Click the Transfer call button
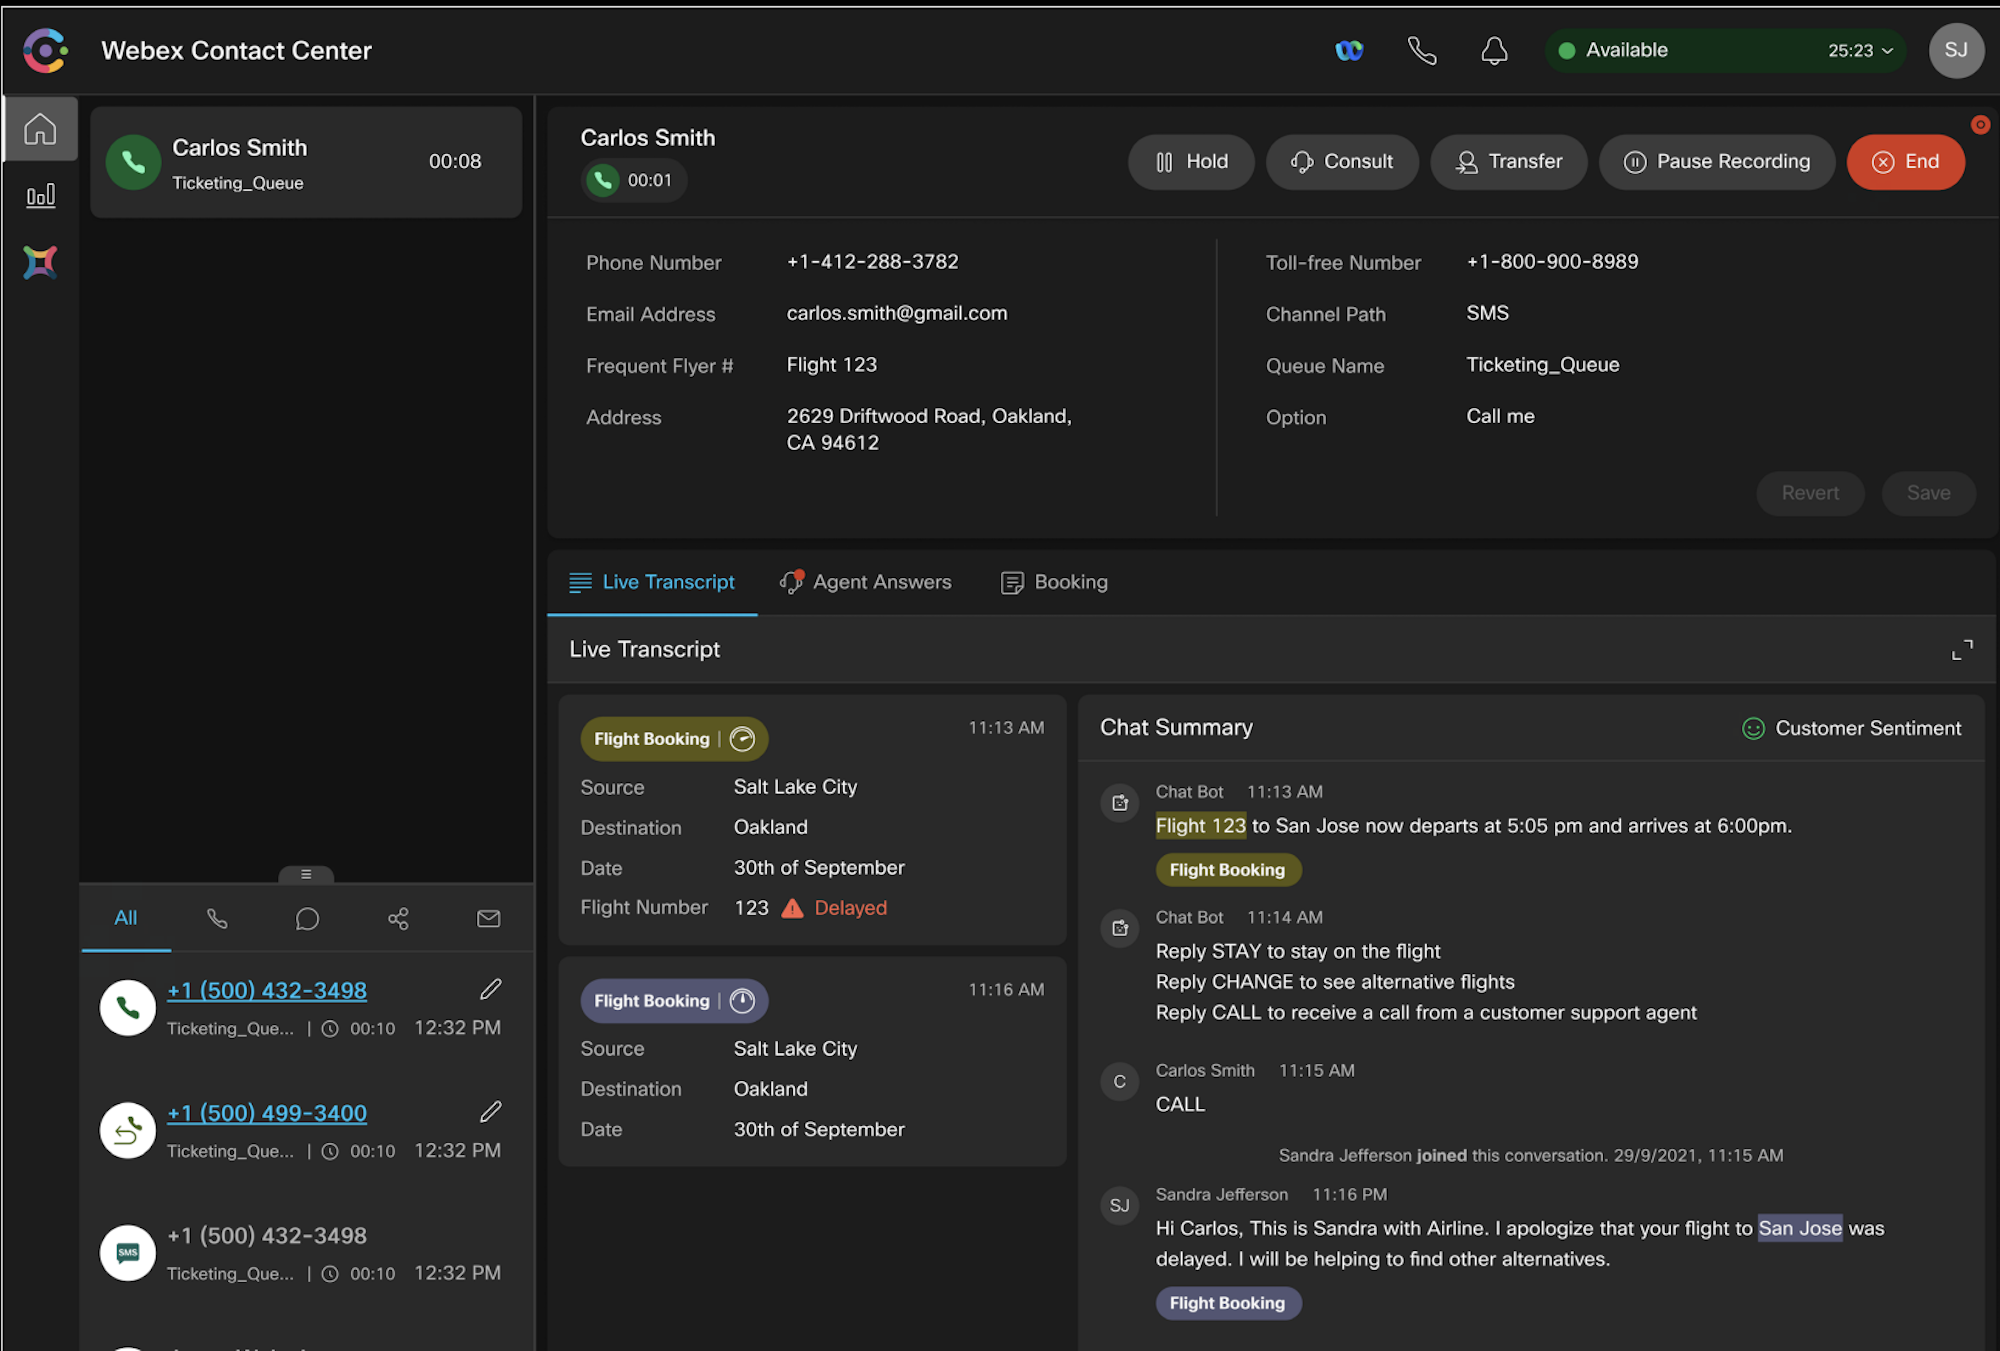 [1508, 162]
